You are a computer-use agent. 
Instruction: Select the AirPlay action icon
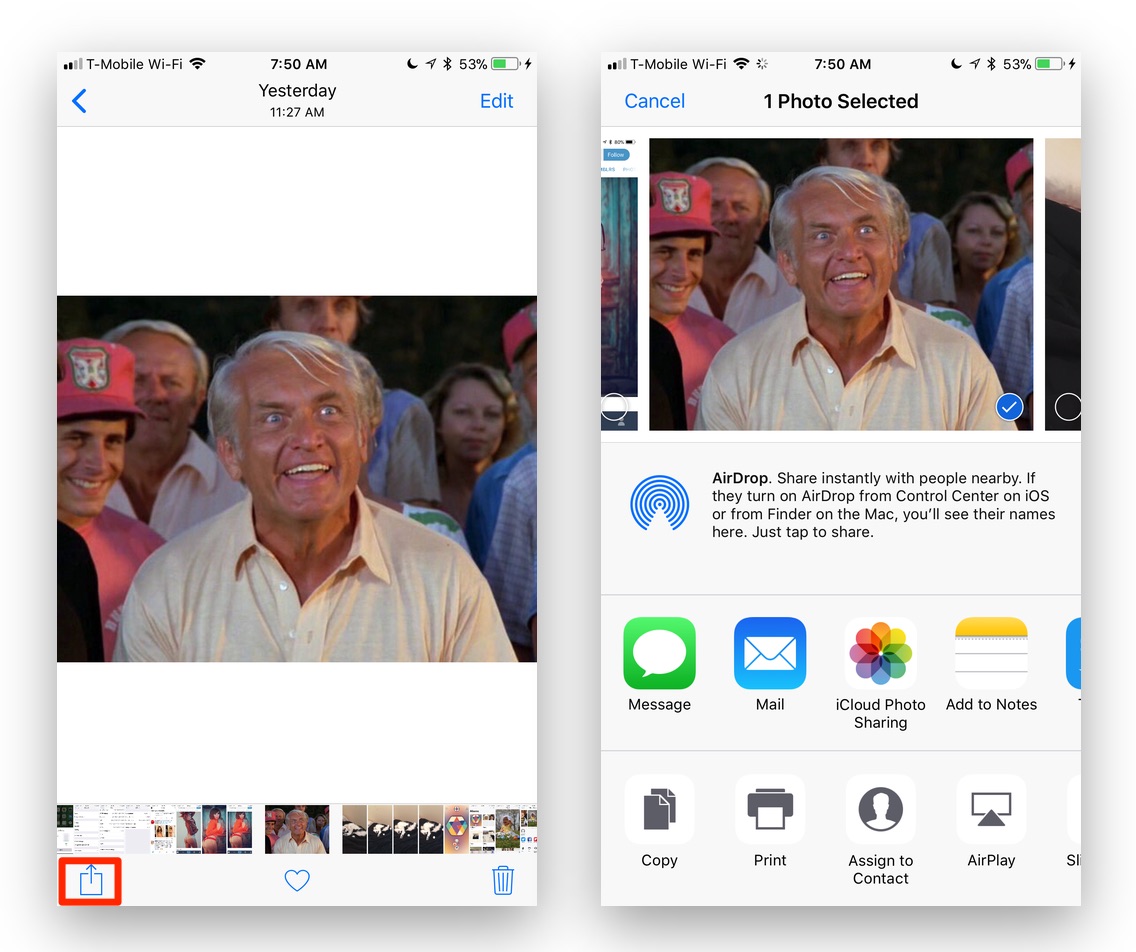pos(991,809)
